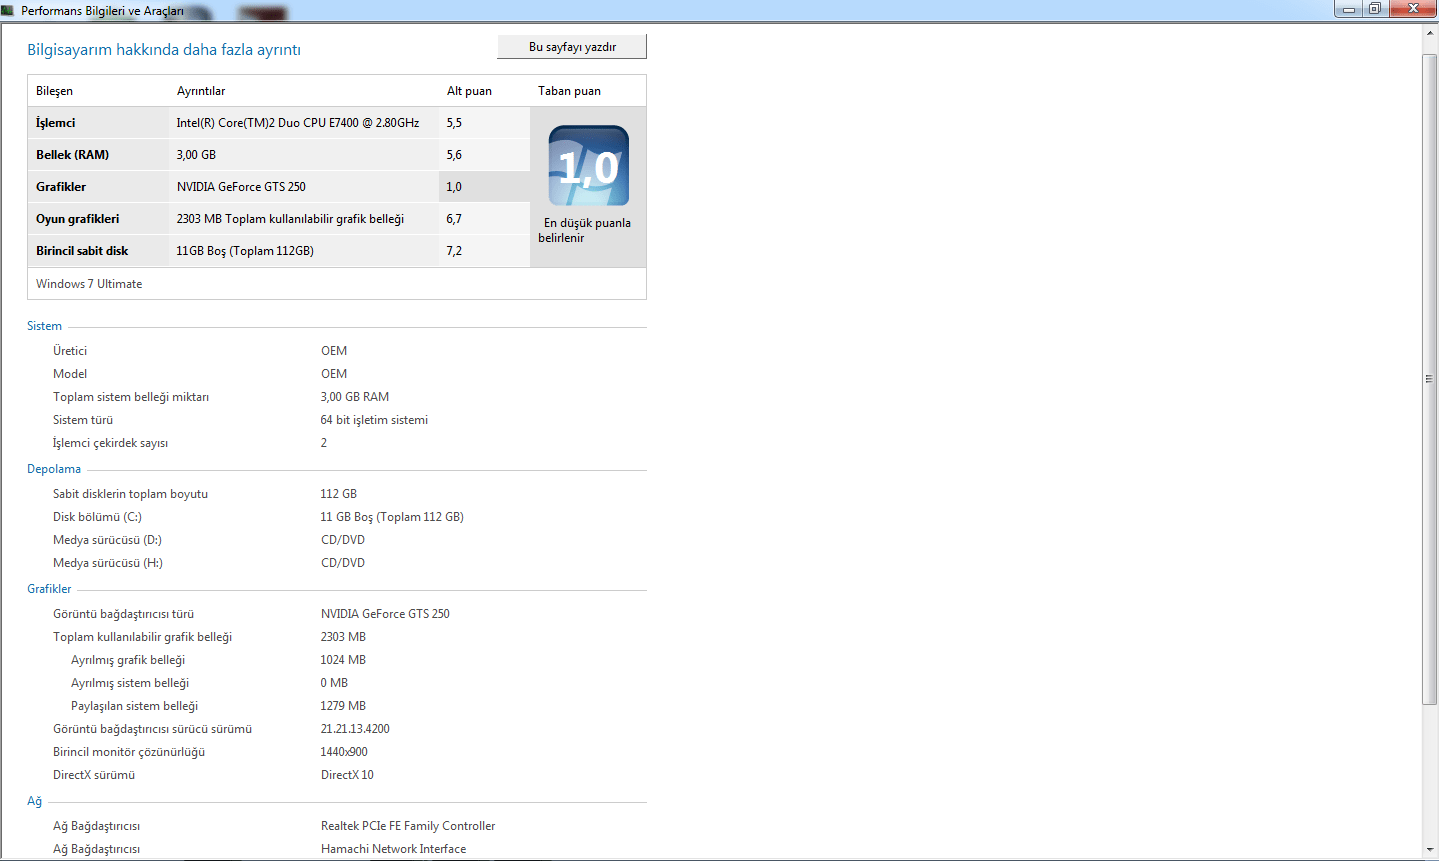Restore down the Performans Bilgileri window
The height and width of the screenshot is (861, 1439).
[x=1375, y=9]
